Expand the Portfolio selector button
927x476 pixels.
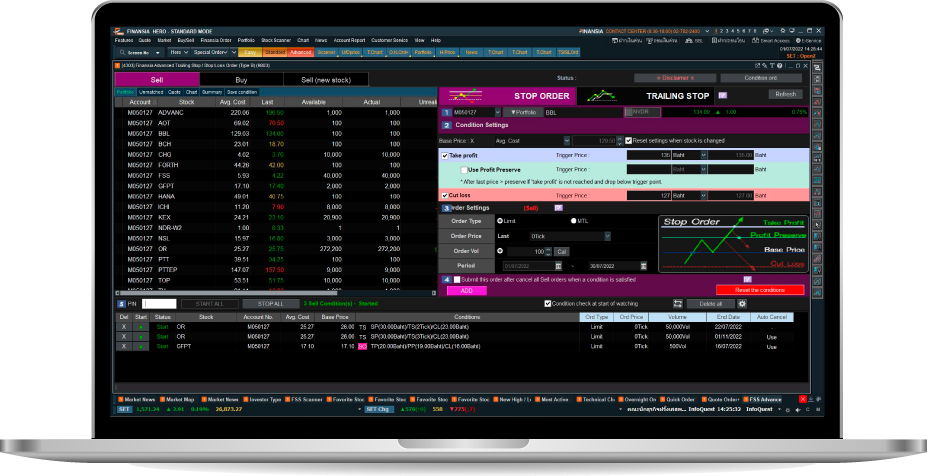523,112
